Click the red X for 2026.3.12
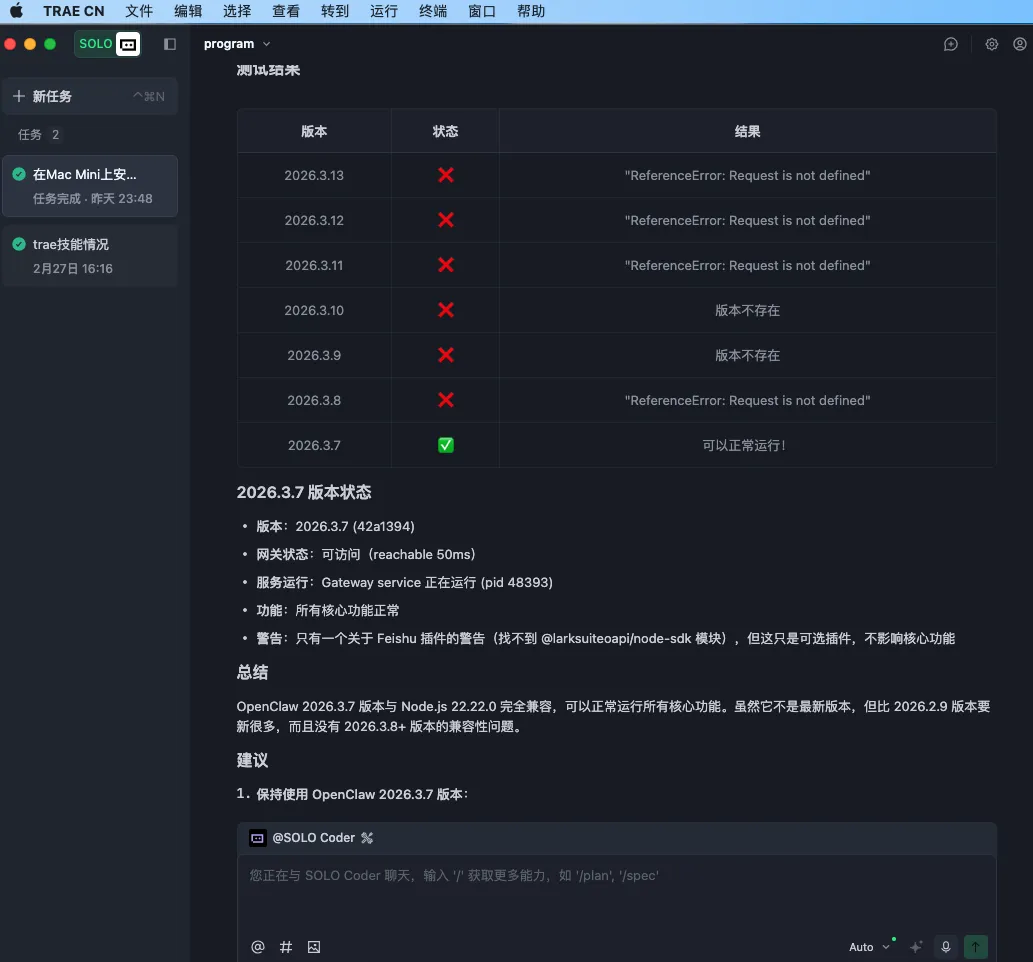 coord(445,220)
